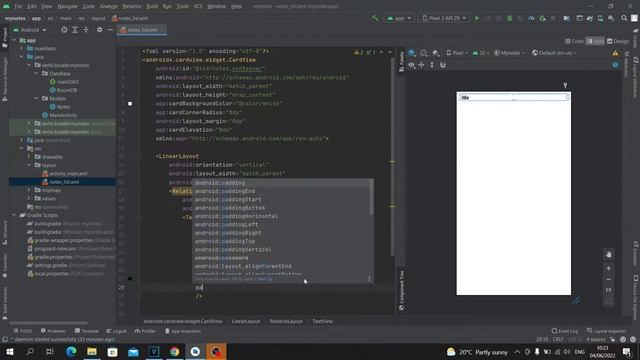
Task: Expand the drawable folder
Action: point(29,157)
